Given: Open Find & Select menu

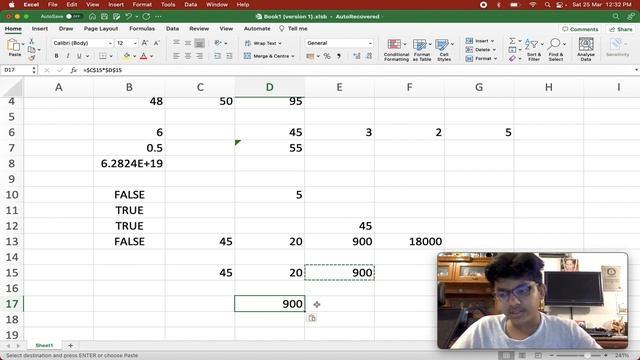Looking at the screenshot, I should tap(556, 50).
